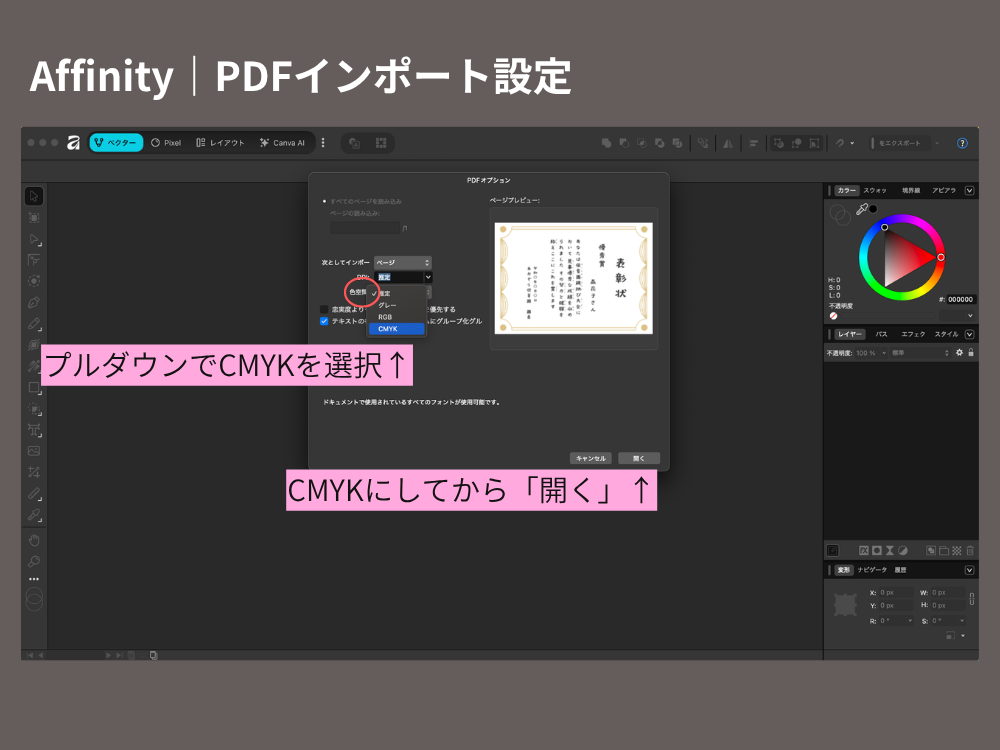
Task: Select the Artboard tool
Action: (34, 217)
